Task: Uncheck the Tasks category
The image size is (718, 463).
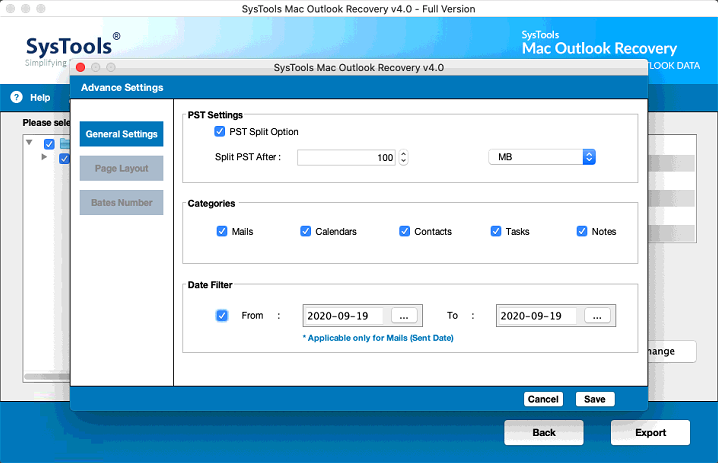Action: click(496, 231)
